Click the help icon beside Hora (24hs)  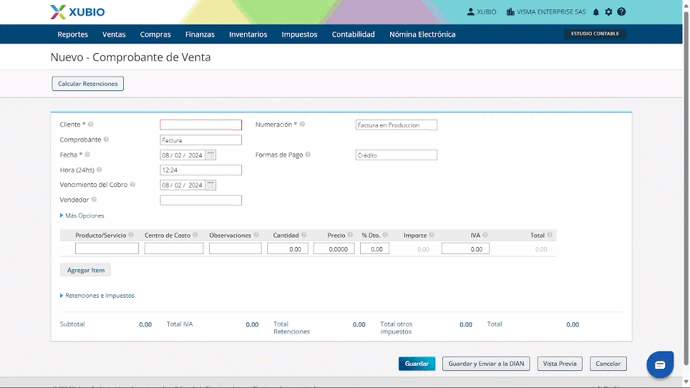[x=99, y=169]
